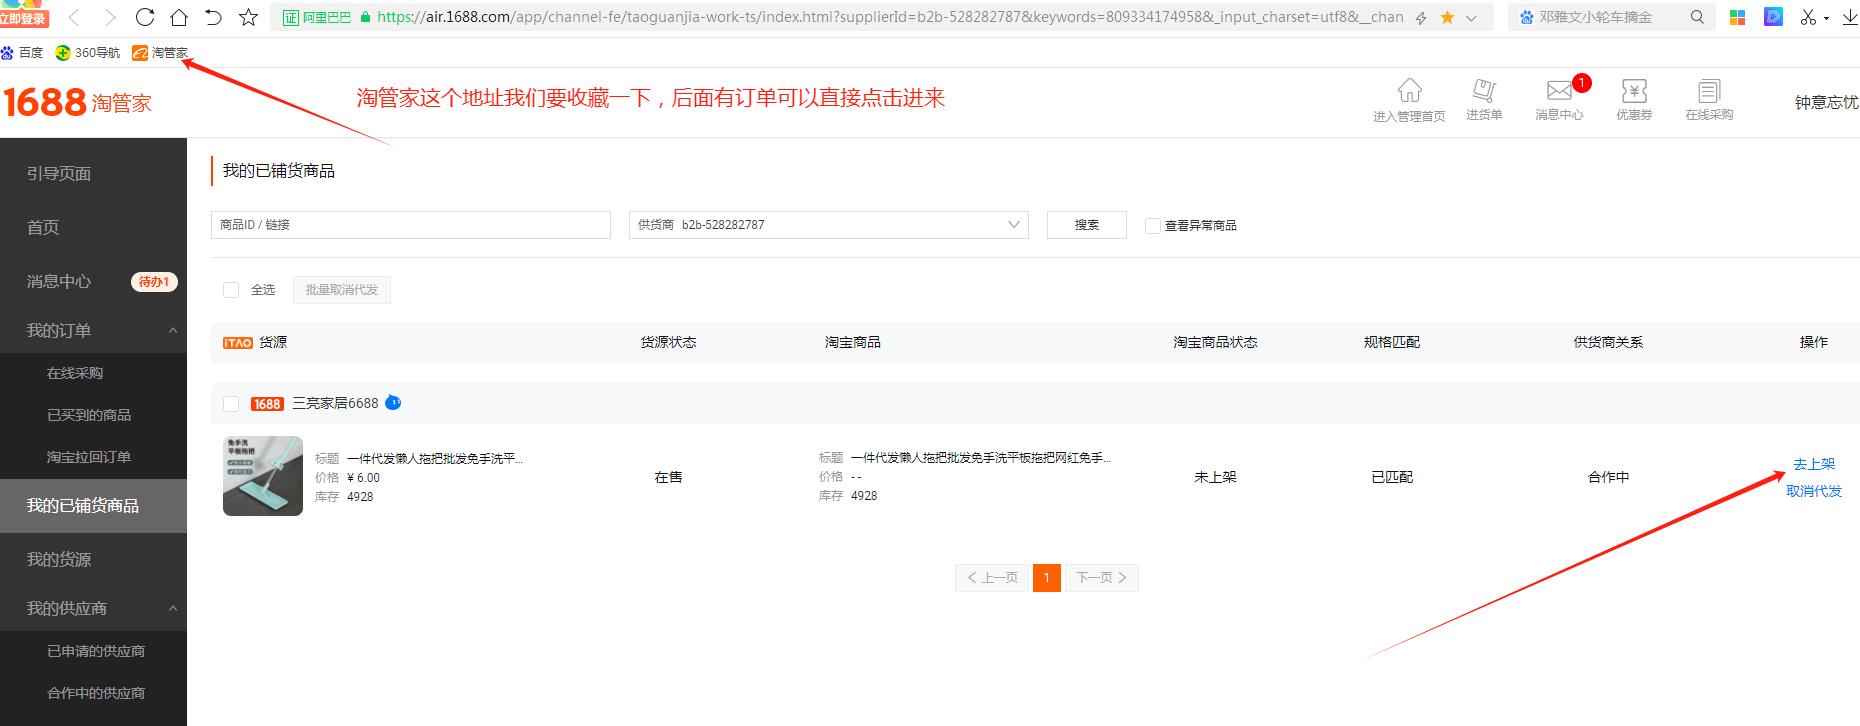Check the 三亮家居6688 supplier checkbox
The image size is (1860, 726).
[x=231, y=404]
